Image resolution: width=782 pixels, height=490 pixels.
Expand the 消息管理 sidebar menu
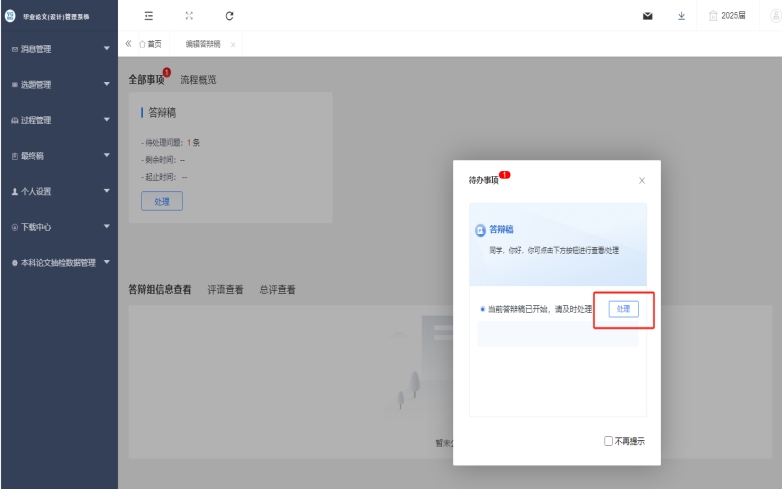tap(58, 49)
